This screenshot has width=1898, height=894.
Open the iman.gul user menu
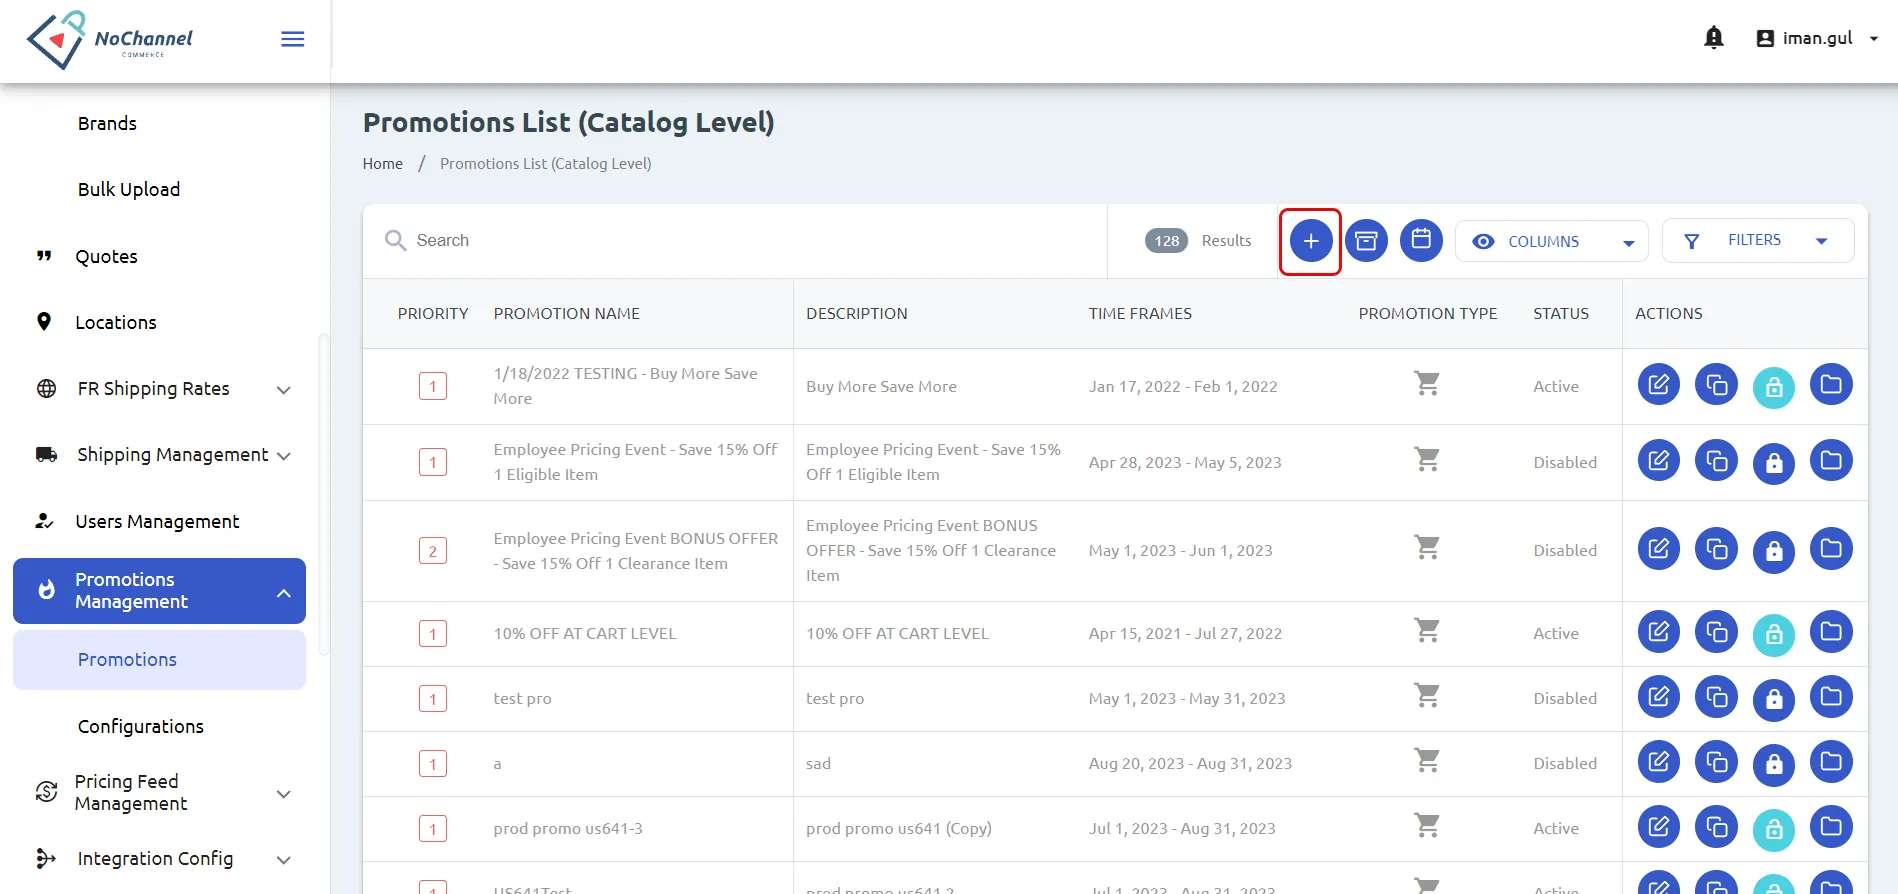(1817, 38)
